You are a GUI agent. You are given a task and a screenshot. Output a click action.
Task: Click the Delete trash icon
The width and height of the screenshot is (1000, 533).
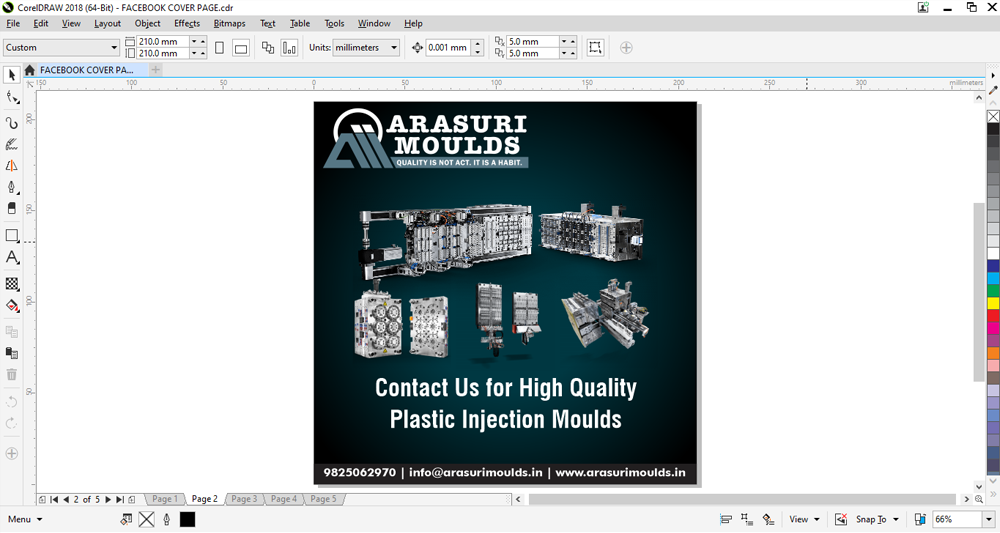tap(11, 374)
